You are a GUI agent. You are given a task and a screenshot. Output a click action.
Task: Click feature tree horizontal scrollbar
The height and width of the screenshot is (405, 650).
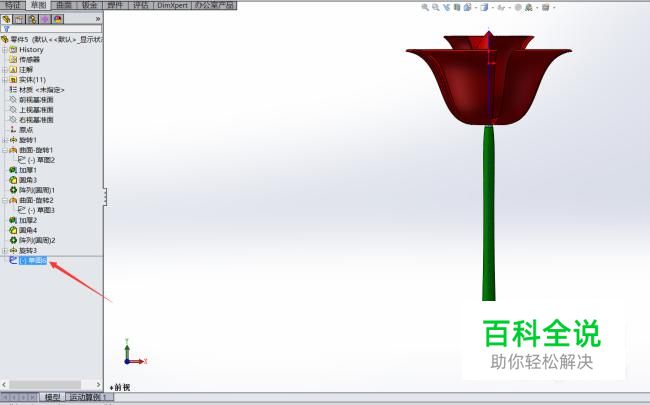(45, 385)
